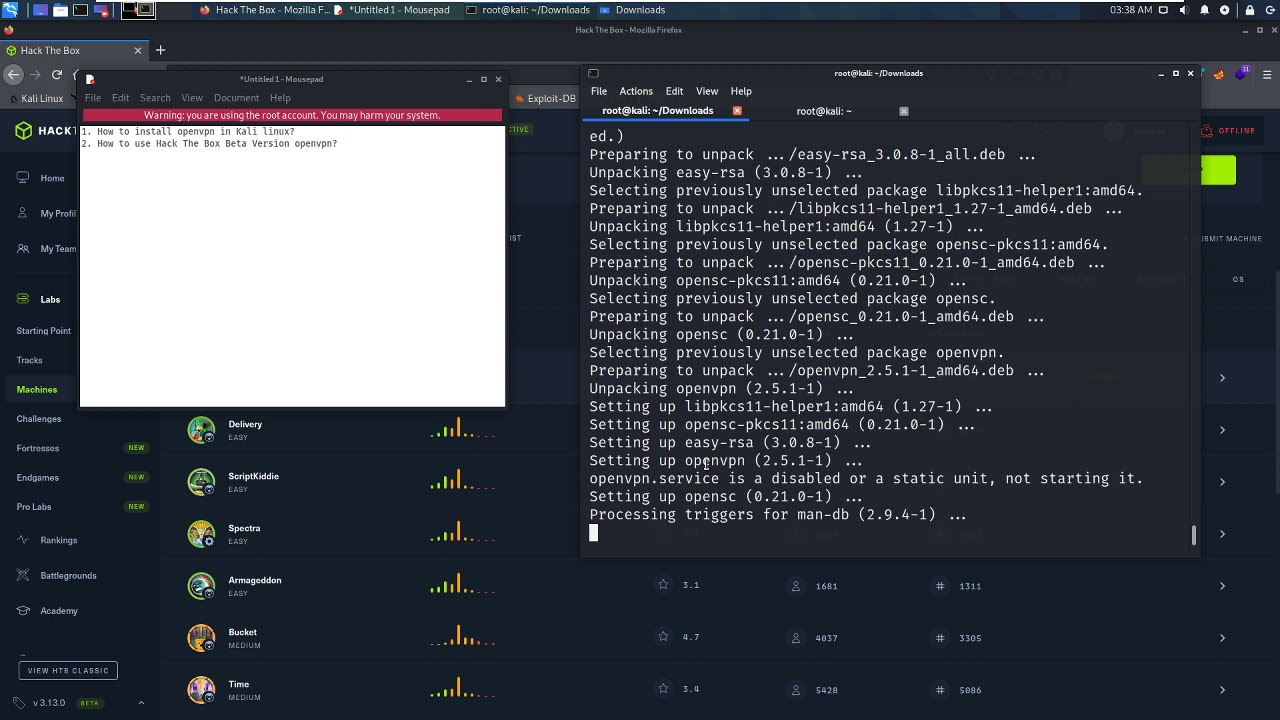Close the Hack The Box browser tab
This screenshot has width=1280, height=720.
coord(138,50)
